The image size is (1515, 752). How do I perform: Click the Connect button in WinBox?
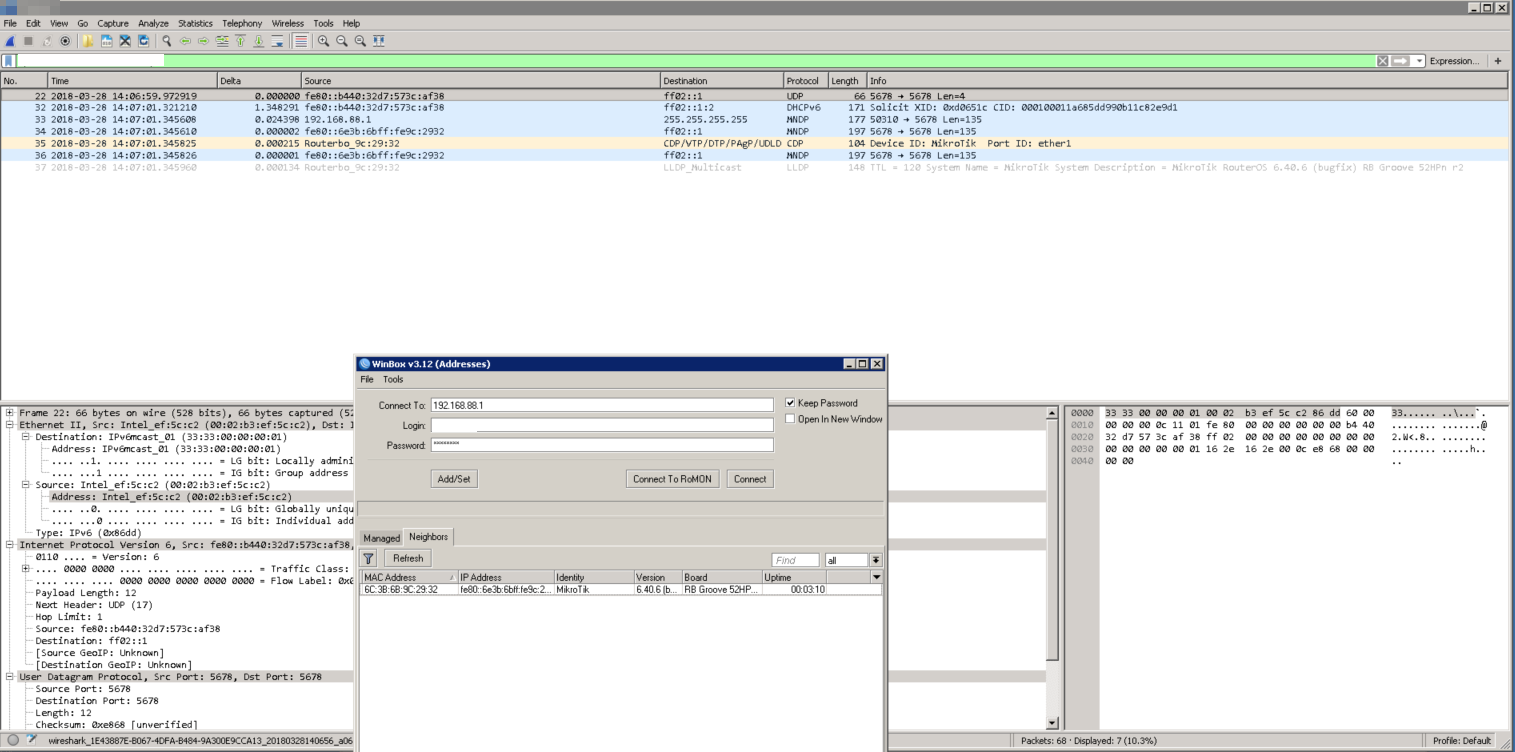coord(750,479)
